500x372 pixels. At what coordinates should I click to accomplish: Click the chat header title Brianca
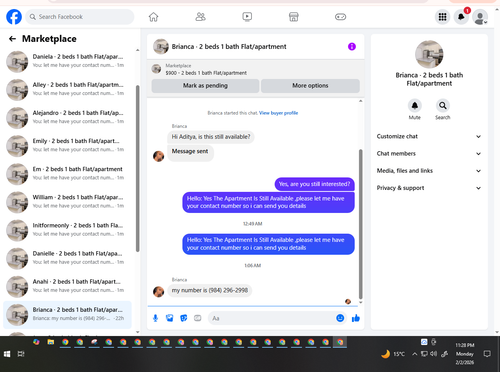pos(229,47)
